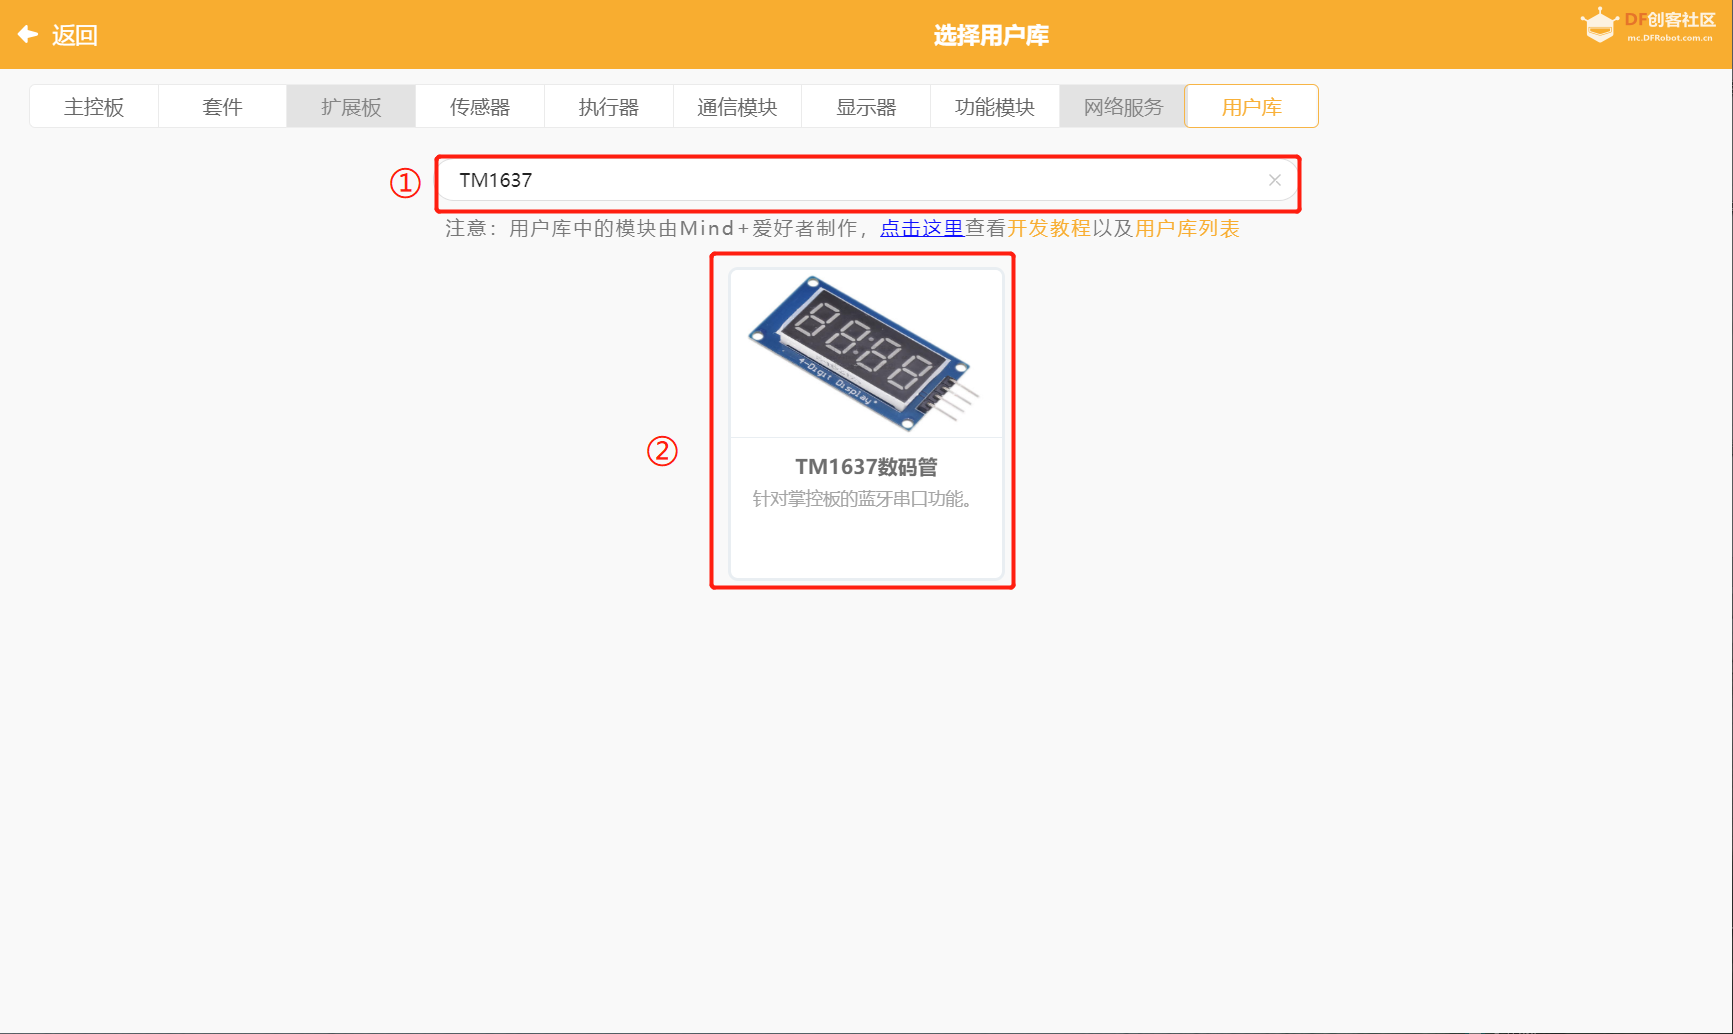Click the 针对掌控板的蓝牙串口功能 description
The image size is (1733, 1034).
863,498
